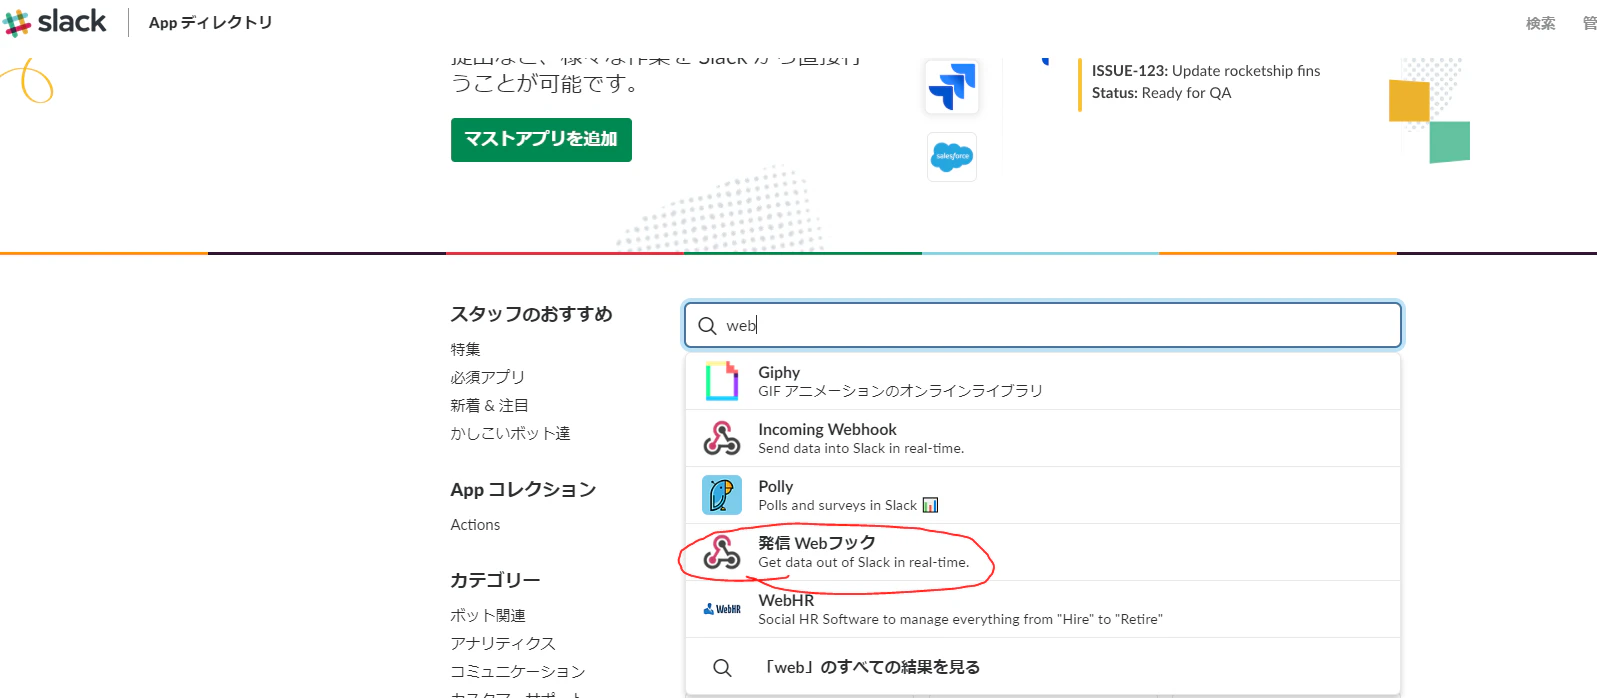
Task: Open the 発信 Webフック result
Action: click(1042, 552)
